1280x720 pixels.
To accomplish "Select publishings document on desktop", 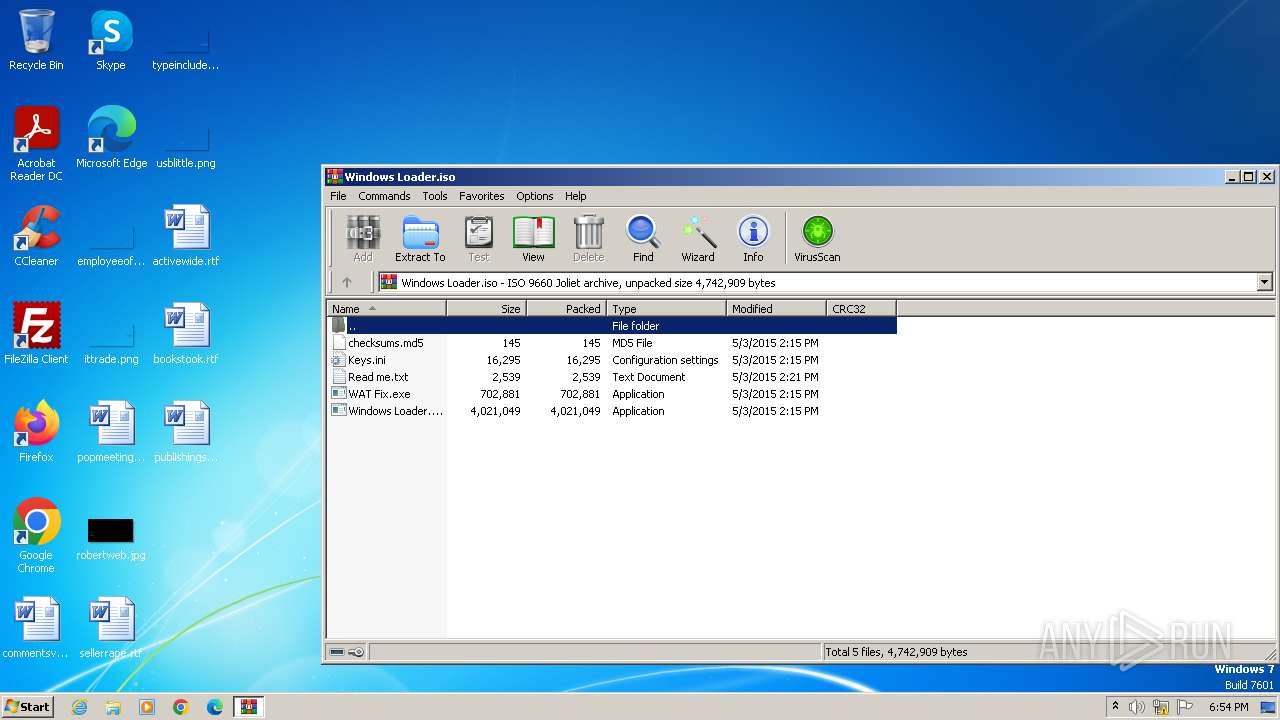I will coord(186,432).
